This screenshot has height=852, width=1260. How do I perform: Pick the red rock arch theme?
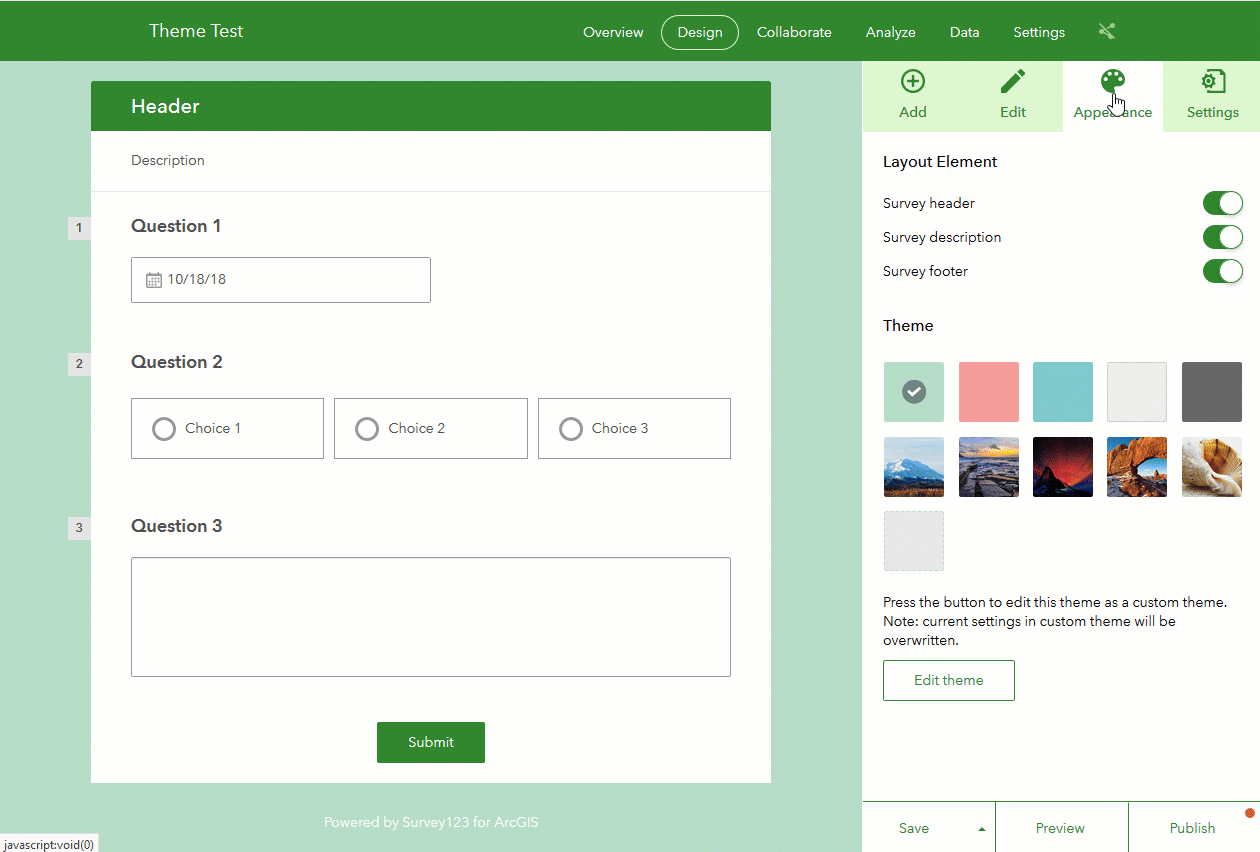click(x=1137, y=467)
